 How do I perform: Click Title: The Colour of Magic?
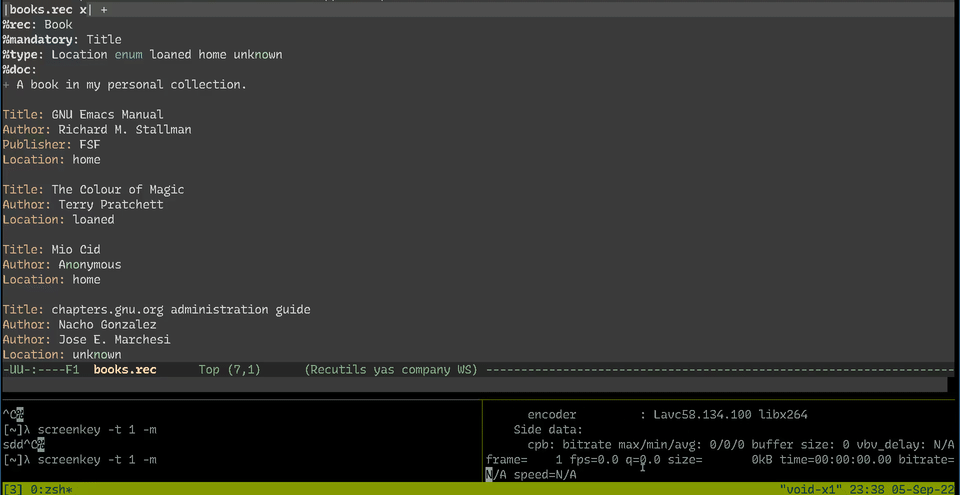[x=93, y=190]
